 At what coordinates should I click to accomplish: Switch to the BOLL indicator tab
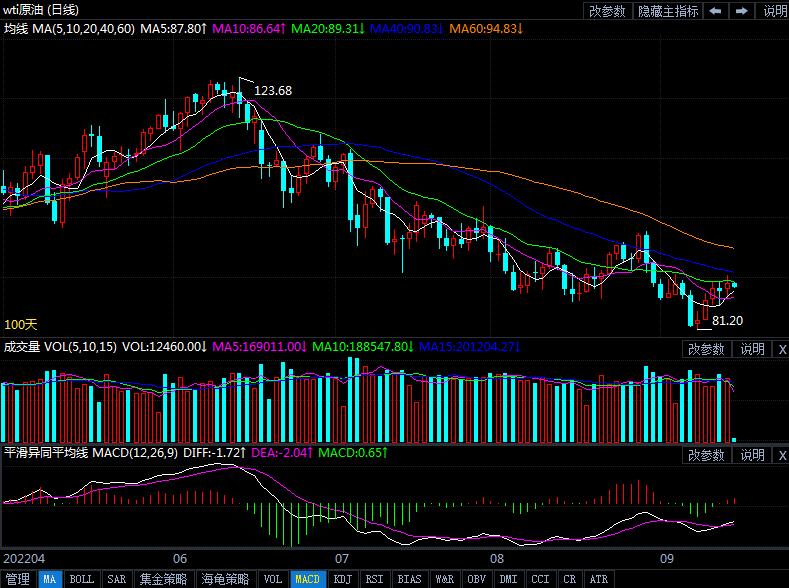82,579
